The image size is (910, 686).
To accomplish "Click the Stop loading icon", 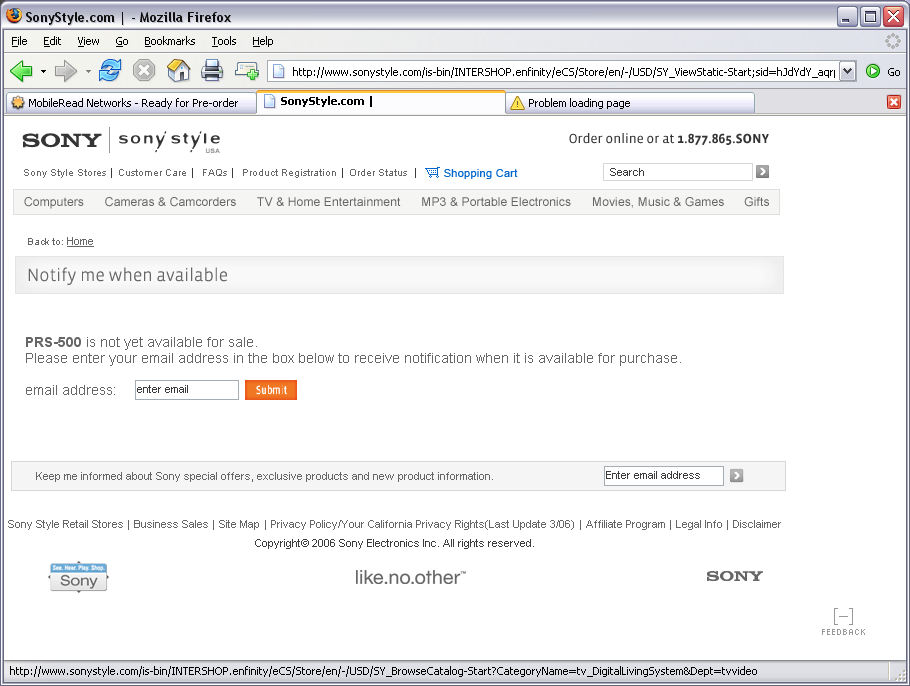I will pos(144,71).
